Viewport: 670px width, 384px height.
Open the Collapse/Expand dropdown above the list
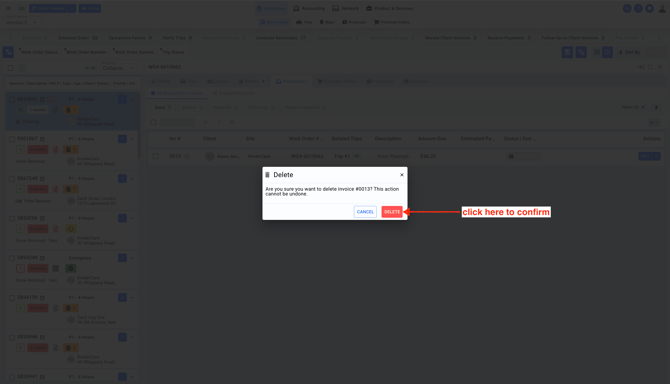(x=119, y=67)
